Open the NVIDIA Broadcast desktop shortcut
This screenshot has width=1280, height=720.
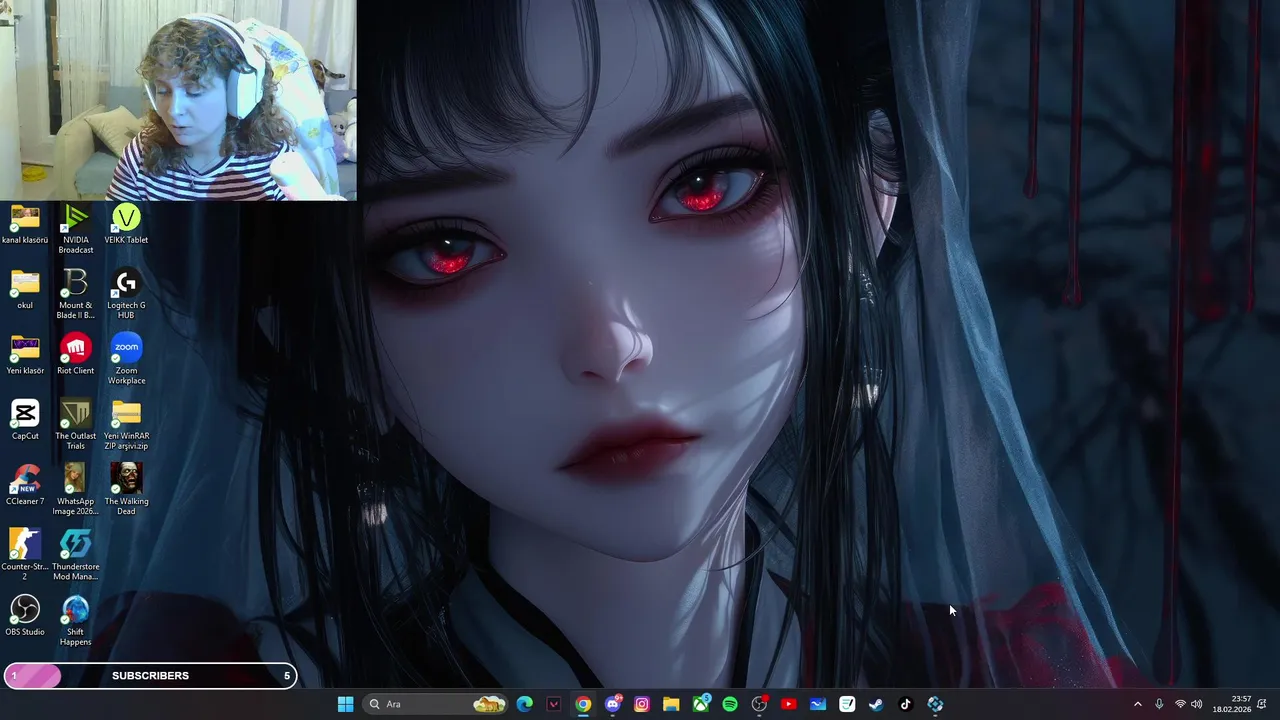(x=76, y=228)
